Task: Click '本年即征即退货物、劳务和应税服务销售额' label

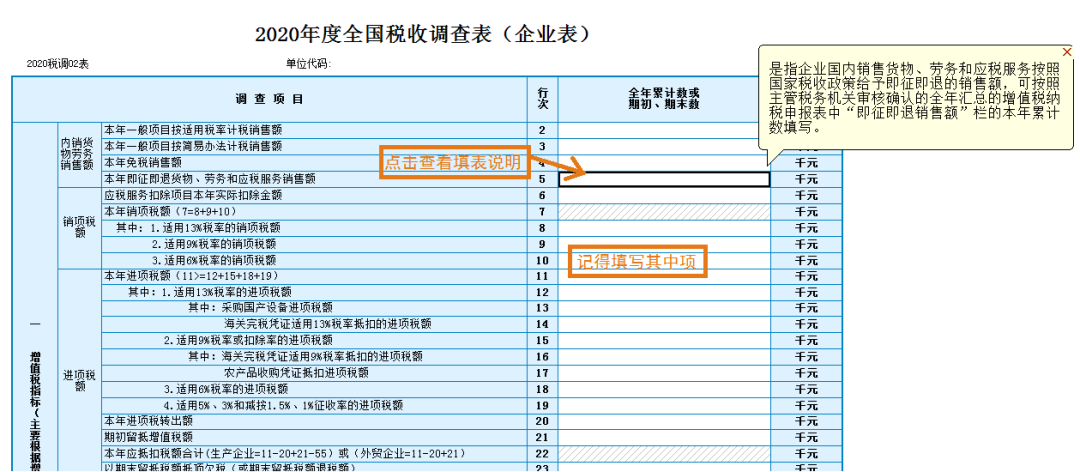Action: coord(209,179)
